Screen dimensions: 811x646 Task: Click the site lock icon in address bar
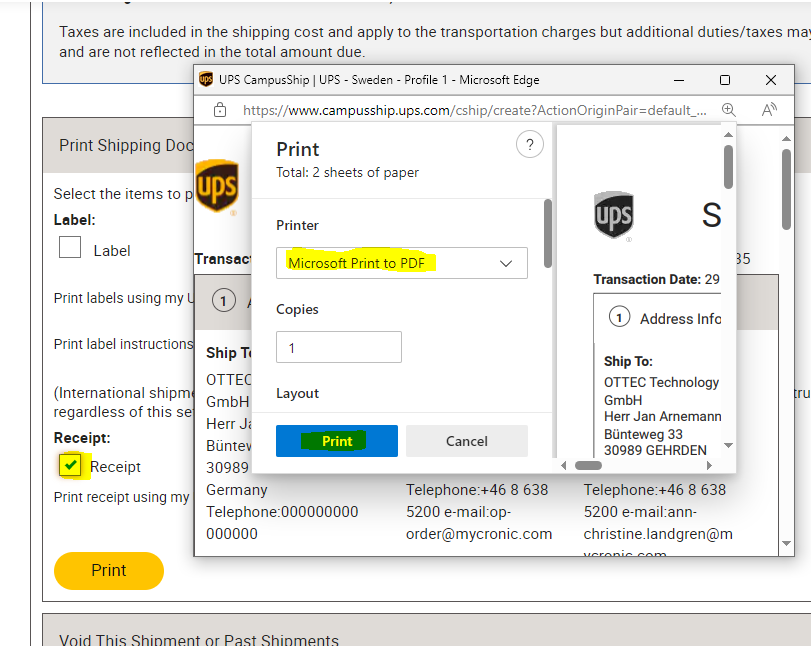pyautogui.click(x=220, y=110)
